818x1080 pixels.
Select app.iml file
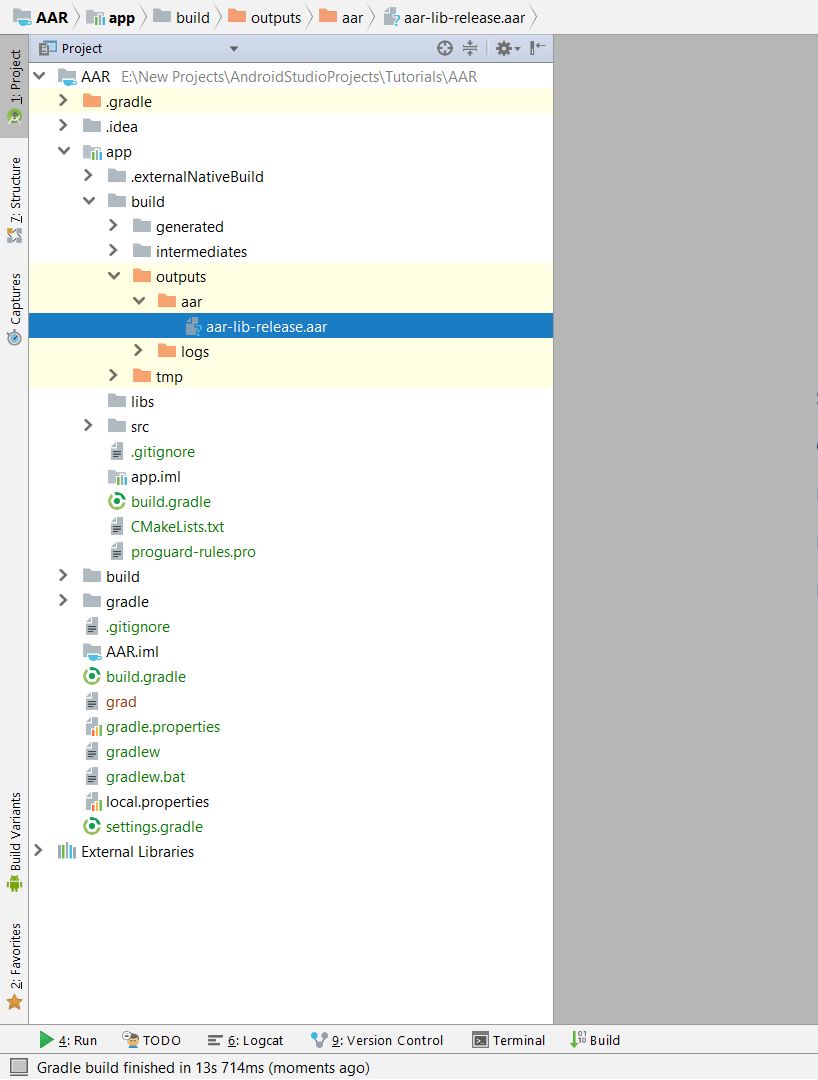291,477
